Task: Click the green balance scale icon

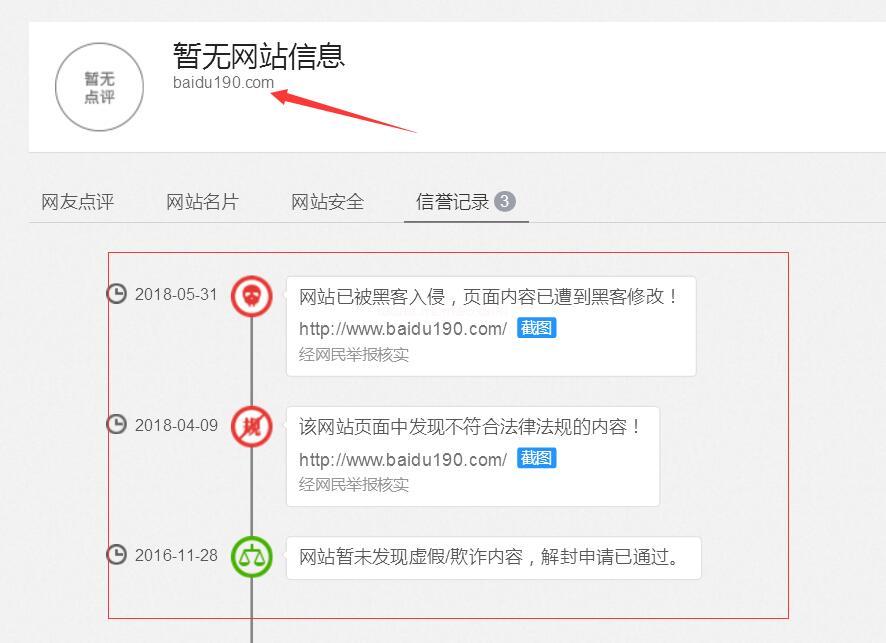Action: (252, 557)
